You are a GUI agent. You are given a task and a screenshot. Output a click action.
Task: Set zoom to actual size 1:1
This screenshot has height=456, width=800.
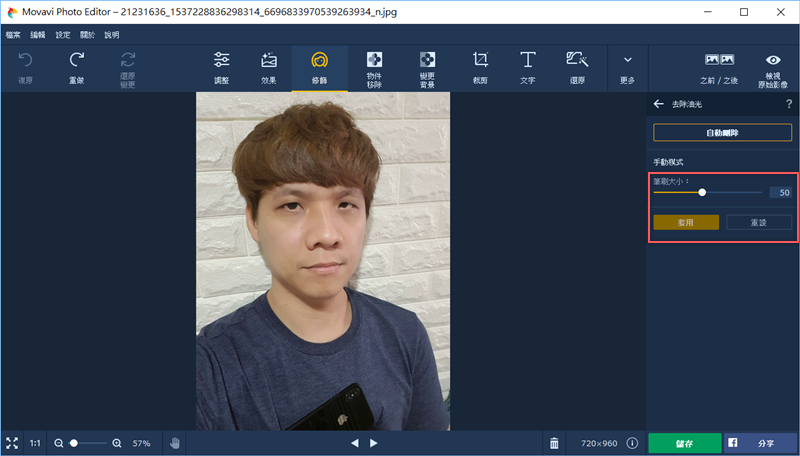click(35, 443)
